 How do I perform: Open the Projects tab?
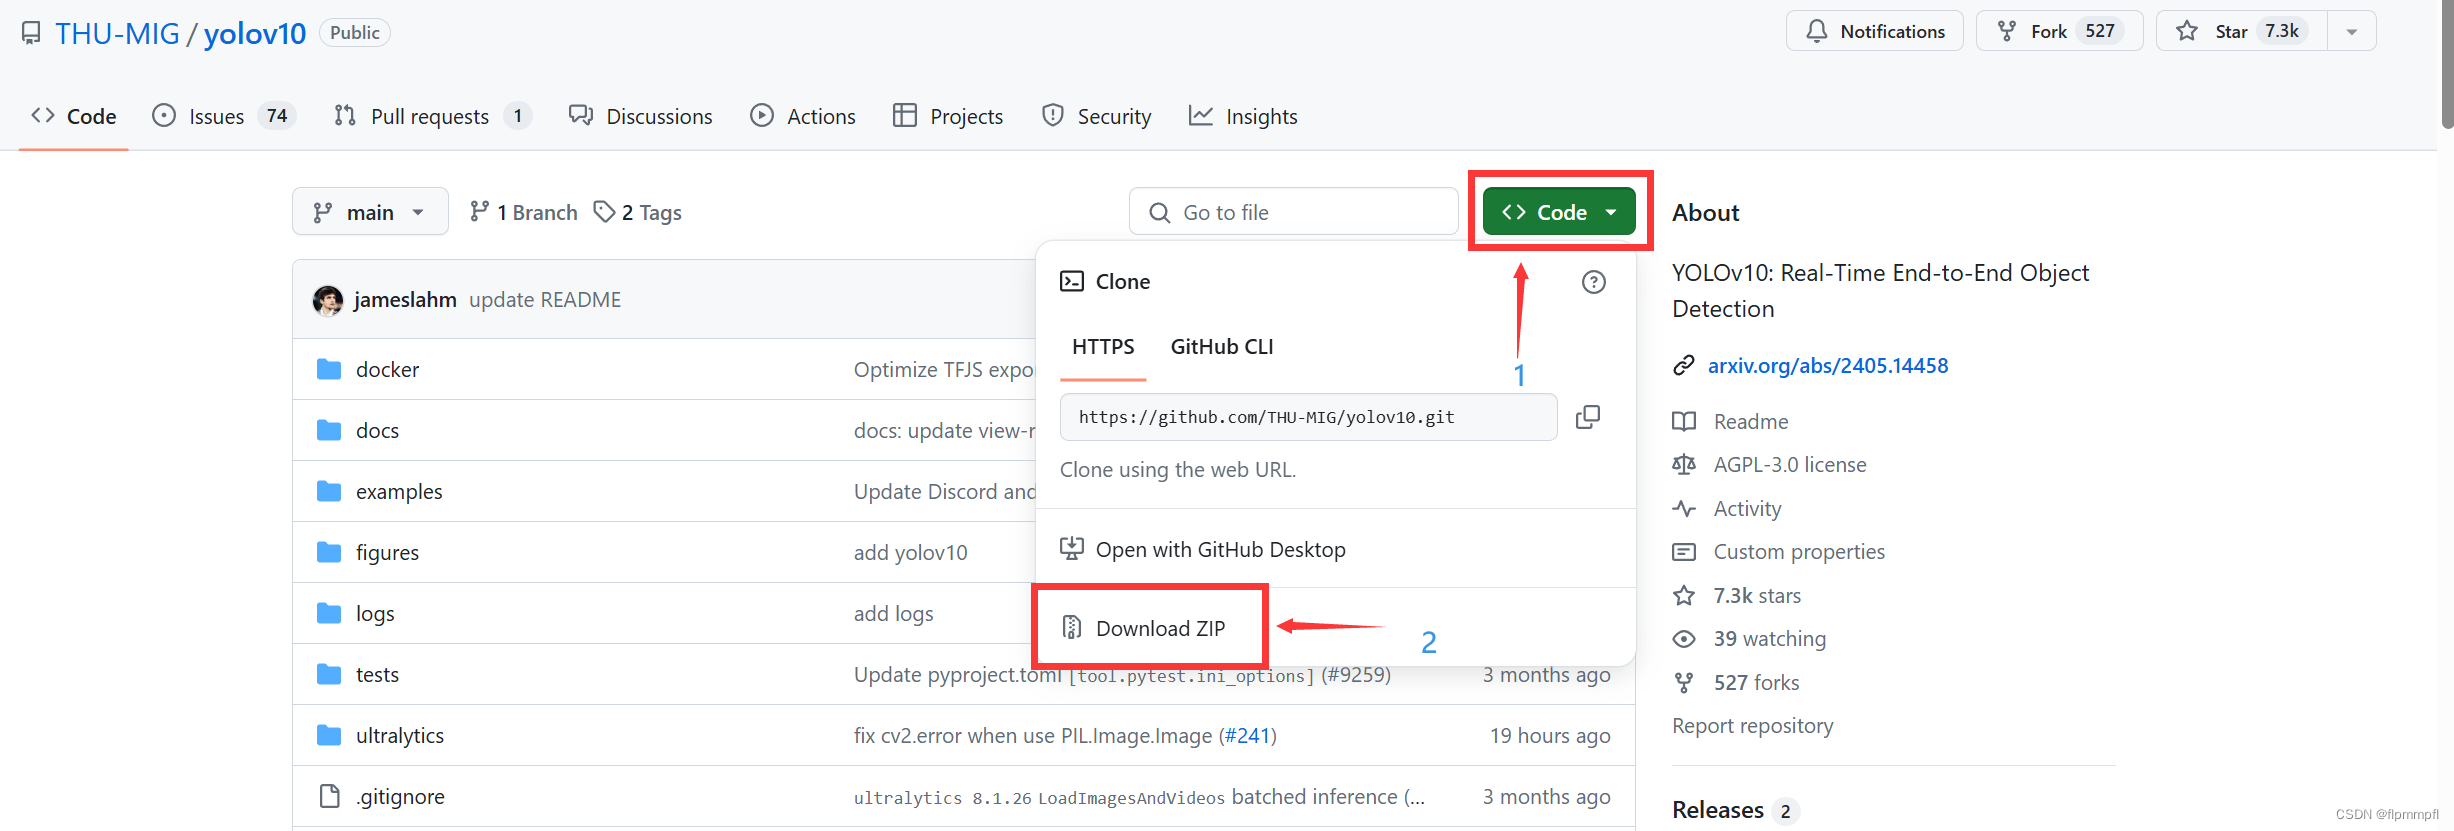(948, 116)
